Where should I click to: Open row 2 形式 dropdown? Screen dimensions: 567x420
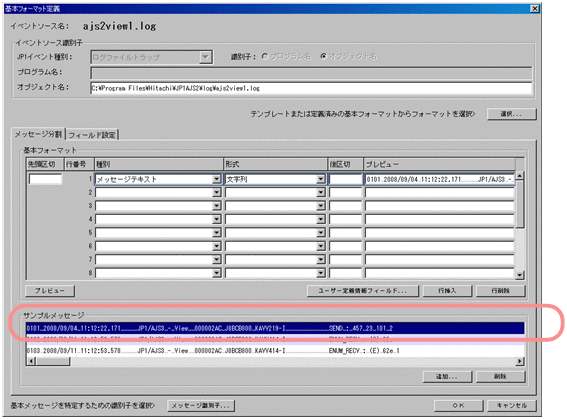pyautogui.click(x=320, y=192)
